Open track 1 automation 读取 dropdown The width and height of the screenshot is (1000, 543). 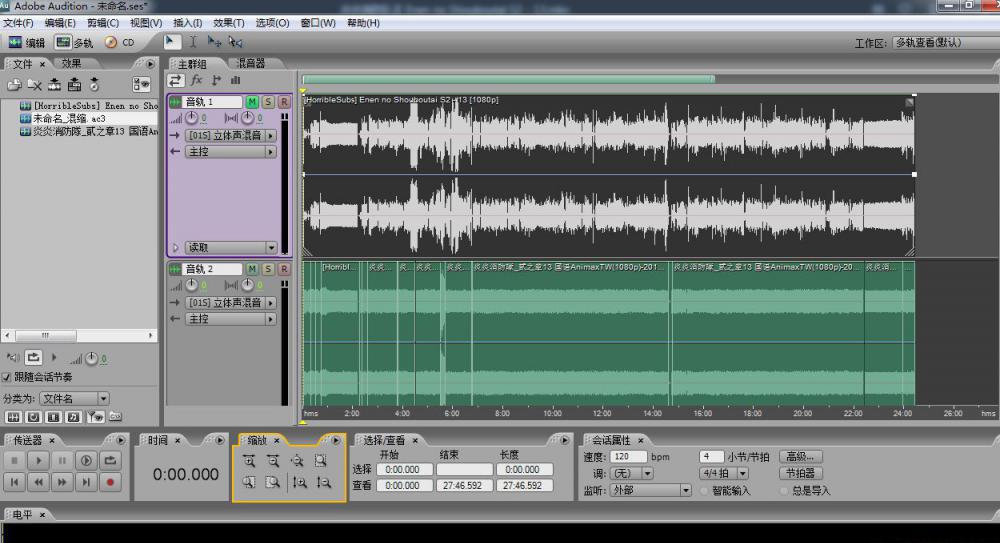(231, 248)
